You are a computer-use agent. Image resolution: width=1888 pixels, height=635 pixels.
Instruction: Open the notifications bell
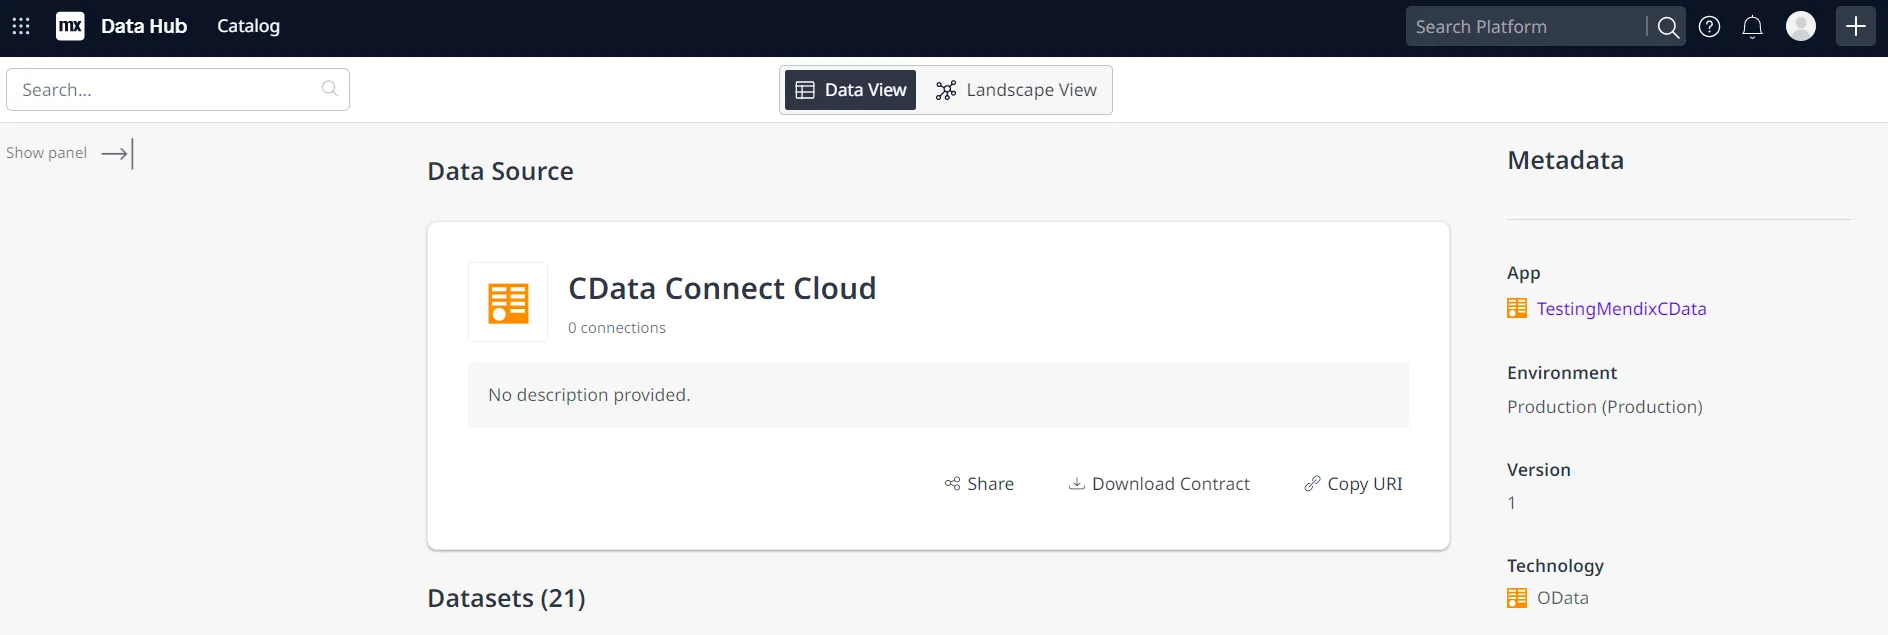(1752, 27)
